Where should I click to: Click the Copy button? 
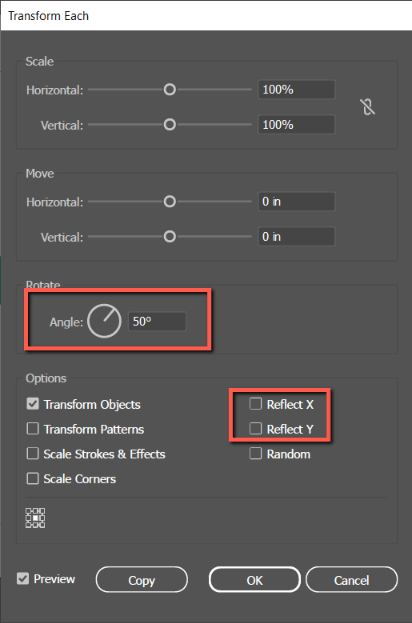141,580
